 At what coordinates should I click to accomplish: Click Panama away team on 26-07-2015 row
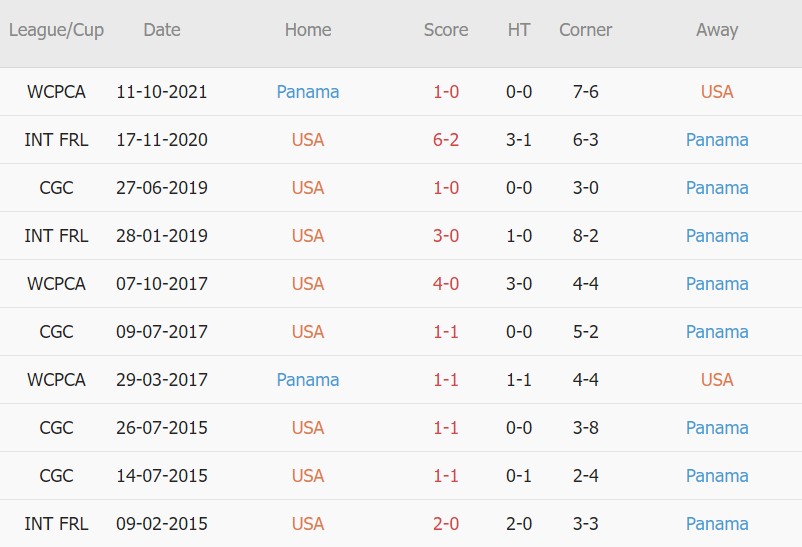pyautogui.click(x=717, y=428)
